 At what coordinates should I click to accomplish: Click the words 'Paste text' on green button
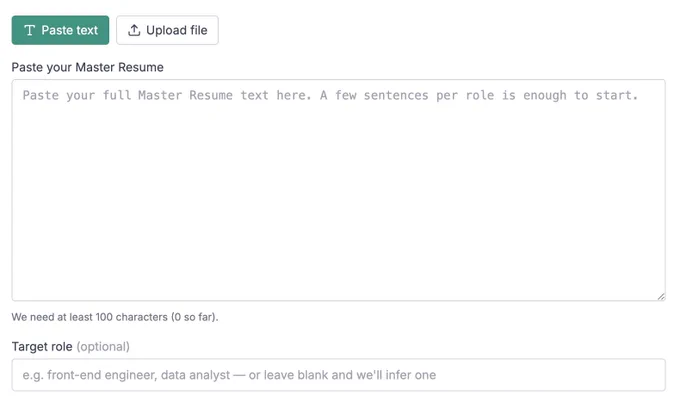pyautogui.click(x=70, y=30)
